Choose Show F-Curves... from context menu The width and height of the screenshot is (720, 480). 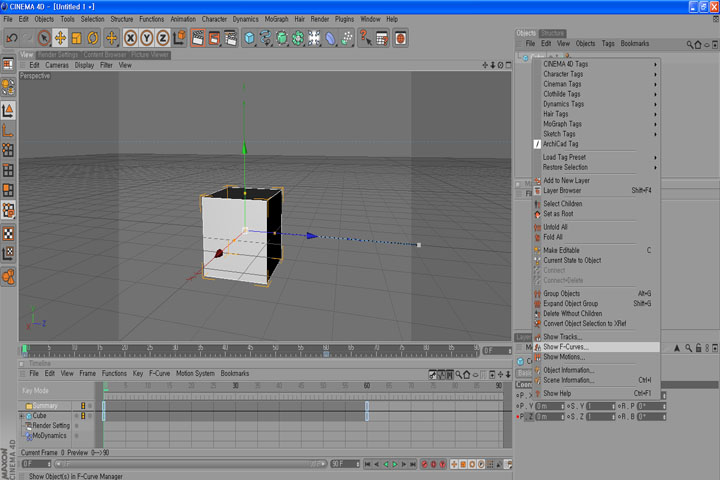(x=596, y=347)
